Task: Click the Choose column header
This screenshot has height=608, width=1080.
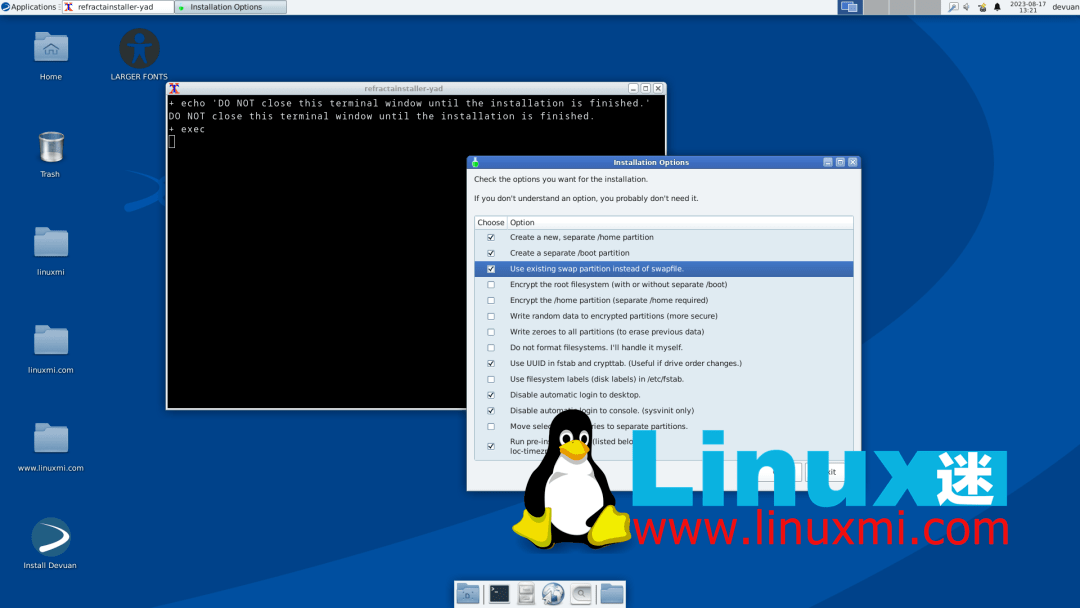Action: pyautogui.click(x=490, y=222)
